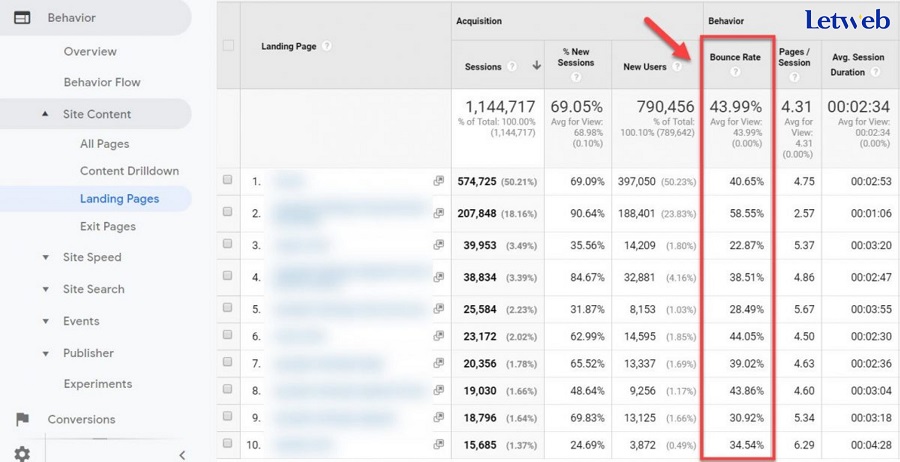Select the Exit Pages report

108,226
